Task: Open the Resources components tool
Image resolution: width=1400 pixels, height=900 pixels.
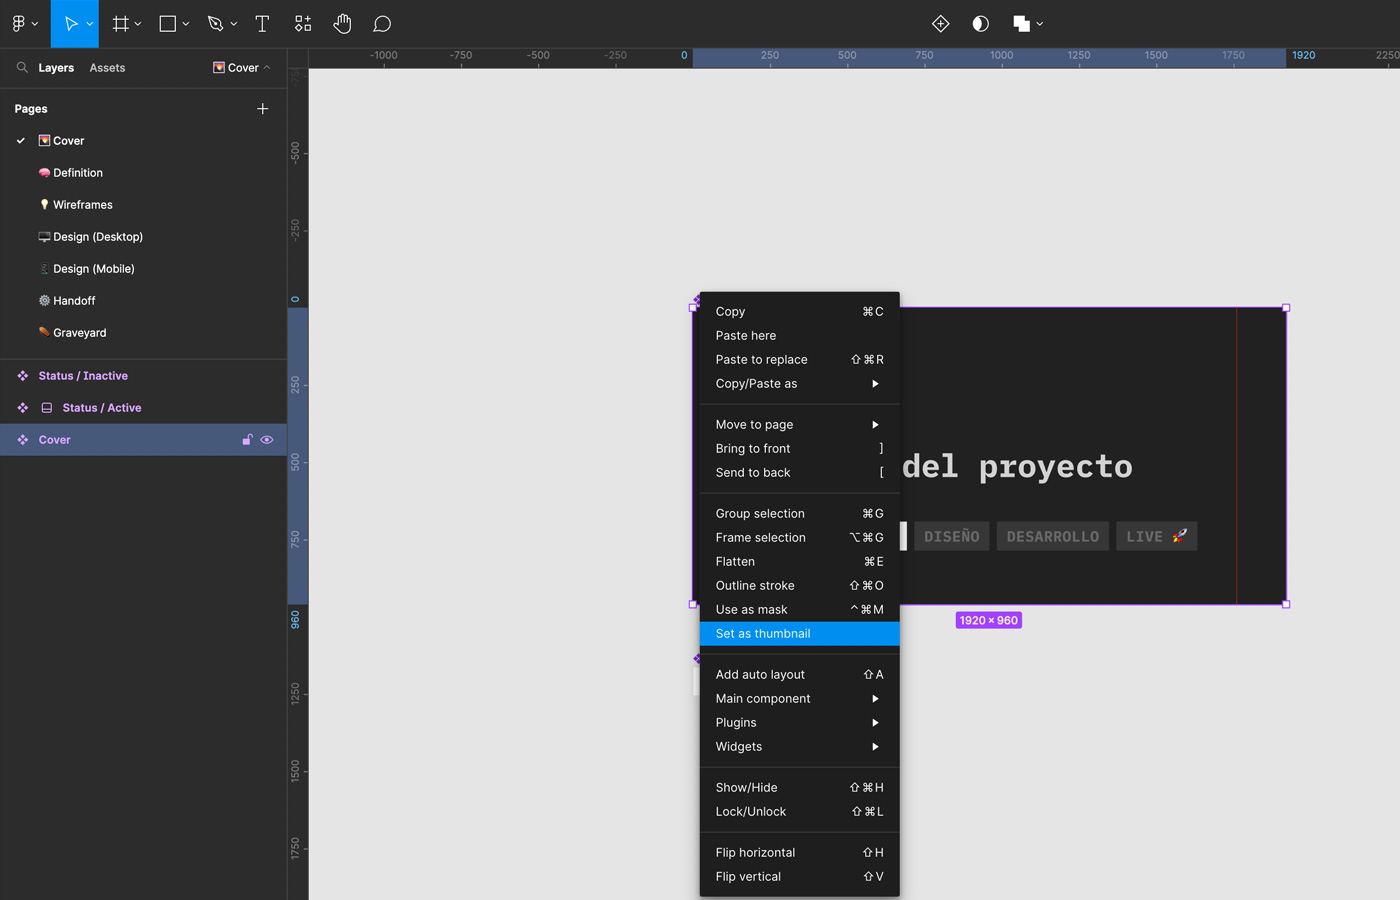Action: coord(303,24)
